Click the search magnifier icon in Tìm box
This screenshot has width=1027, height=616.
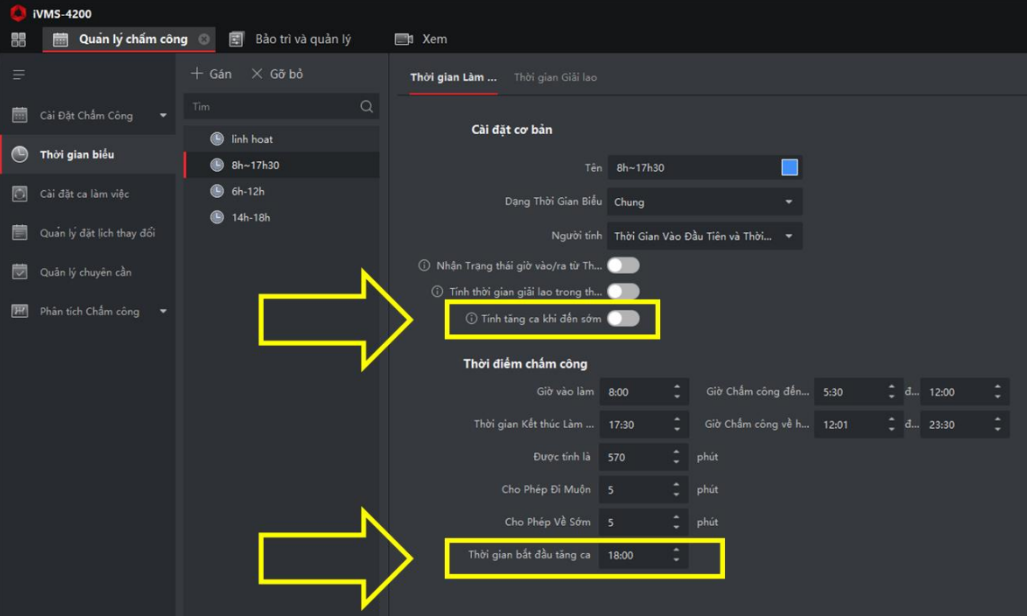click(x=366, y=107)
